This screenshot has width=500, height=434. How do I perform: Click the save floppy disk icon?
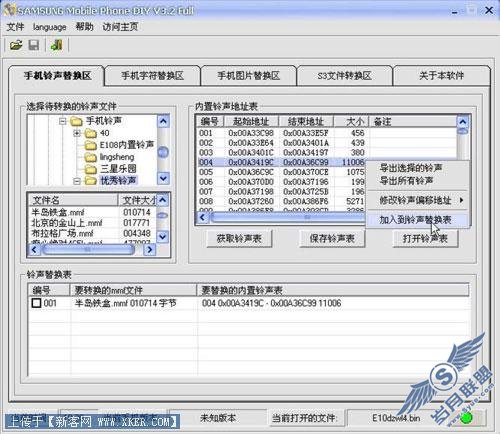[x=34, y=45]
